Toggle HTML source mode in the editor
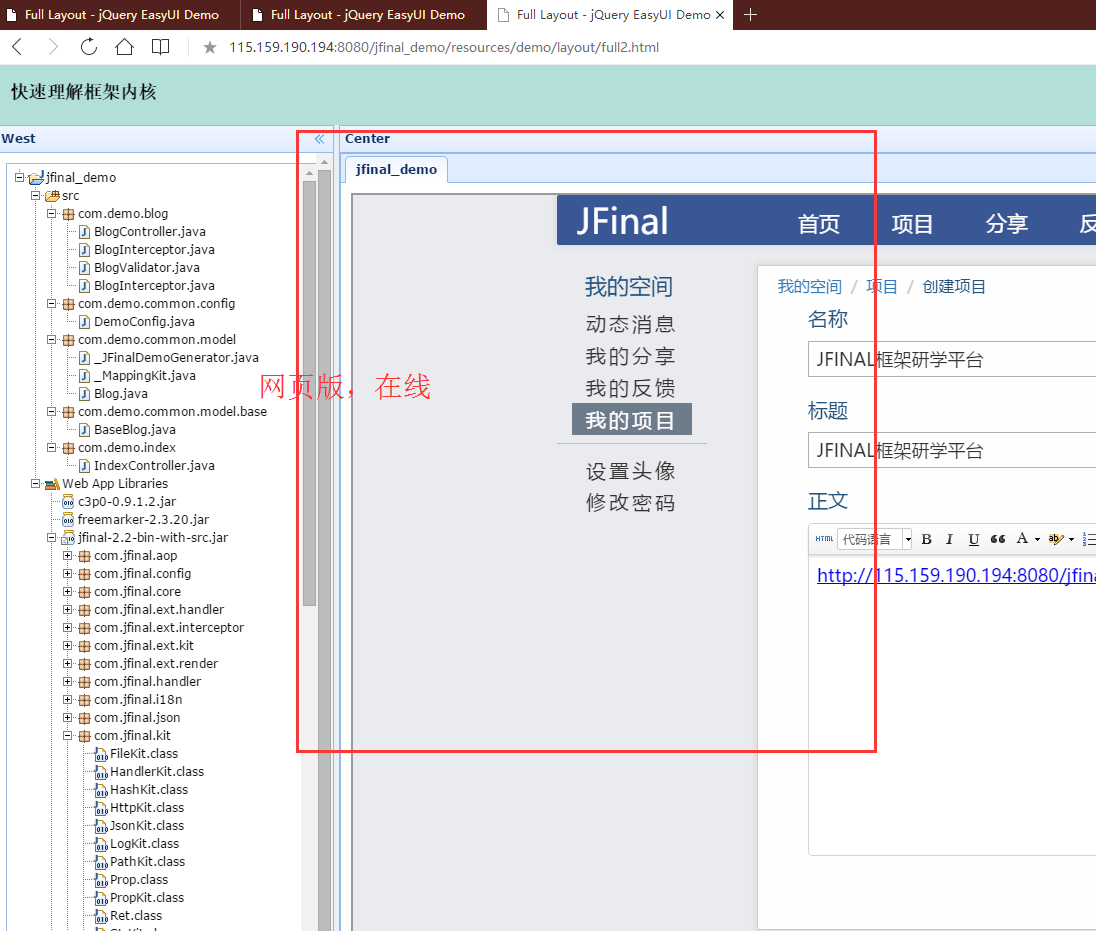This screenshot has height=931, width=1096. coord(824,539)
